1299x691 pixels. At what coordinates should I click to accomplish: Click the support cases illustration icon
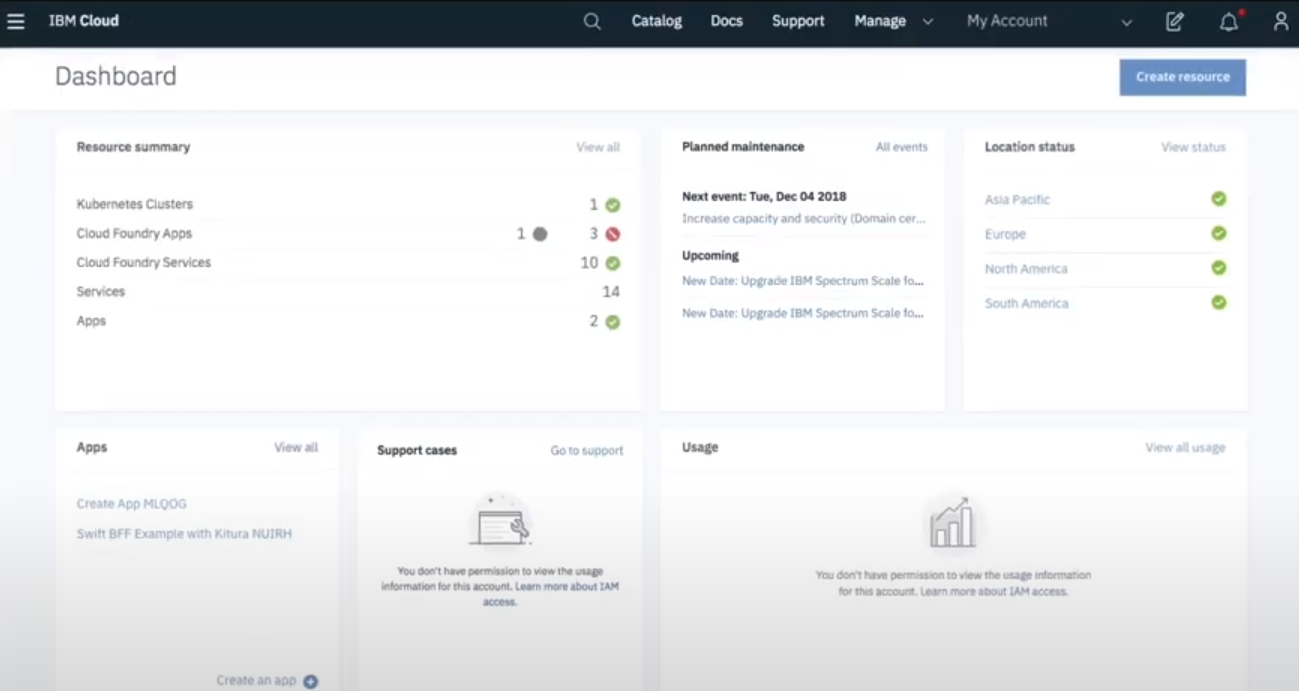[500, 520]
